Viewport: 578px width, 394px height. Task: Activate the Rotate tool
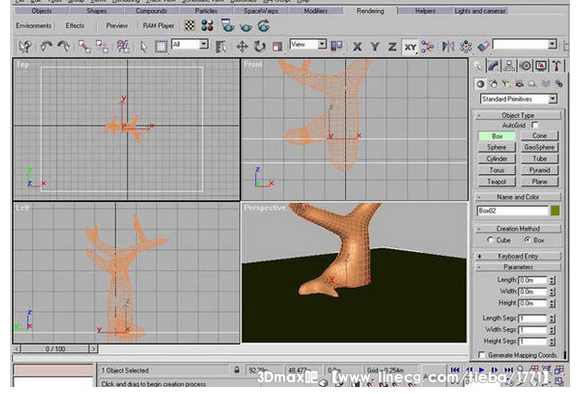point(260,46)
